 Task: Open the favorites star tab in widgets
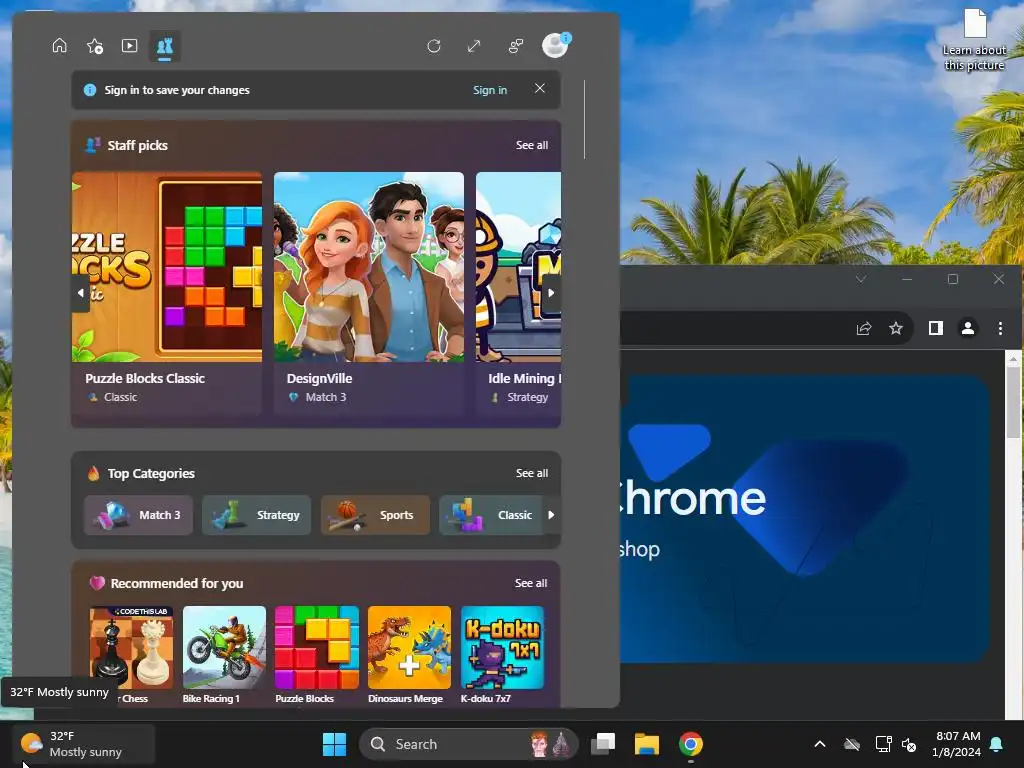click(x=95, y=46)
